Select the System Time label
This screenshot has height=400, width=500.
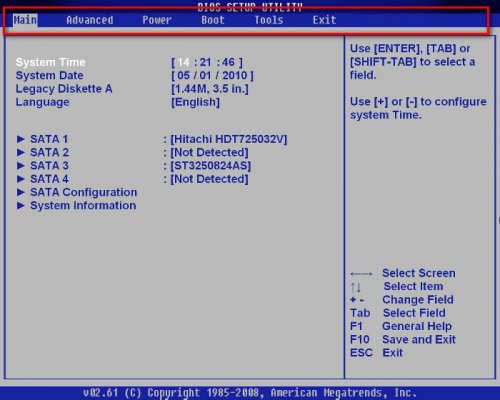coord(50,62)
